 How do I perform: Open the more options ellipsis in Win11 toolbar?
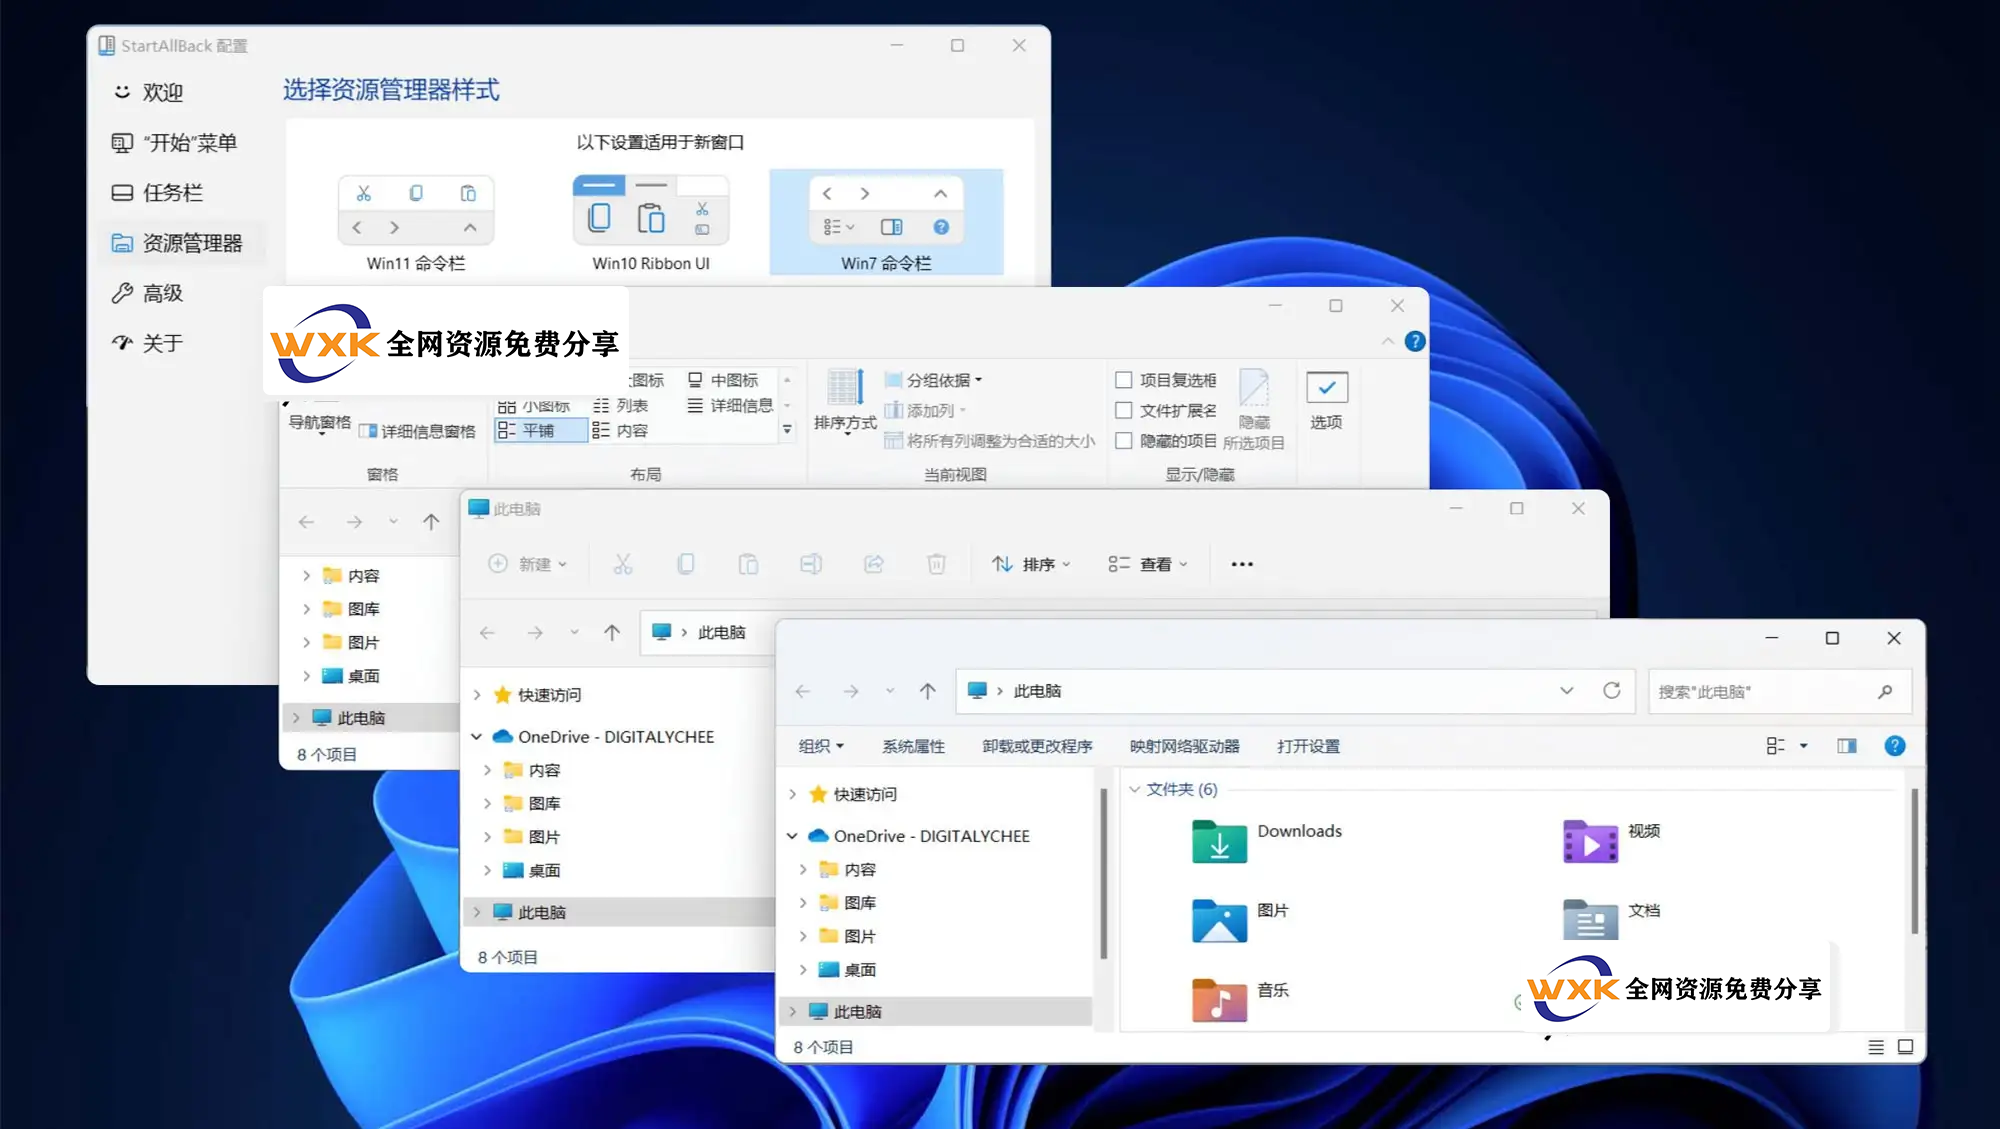pyautogui.click(x=1242, y=564)
